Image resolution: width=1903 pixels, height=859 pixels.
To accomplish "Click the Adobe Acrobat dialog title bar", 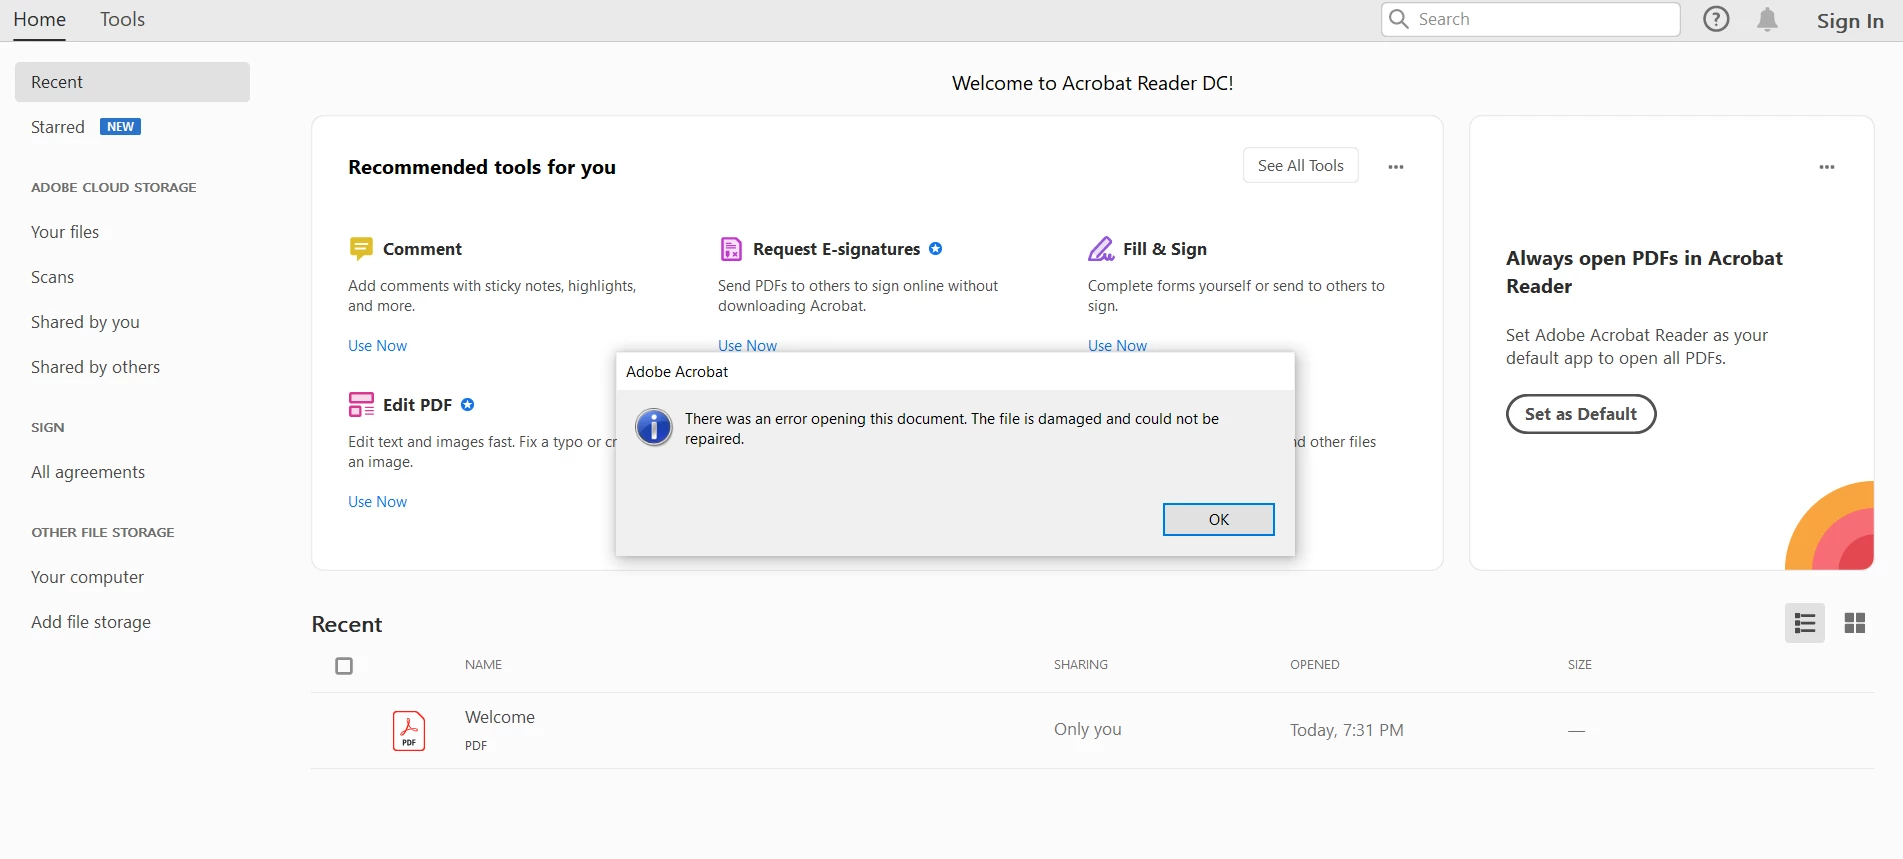I will (955, 371).
